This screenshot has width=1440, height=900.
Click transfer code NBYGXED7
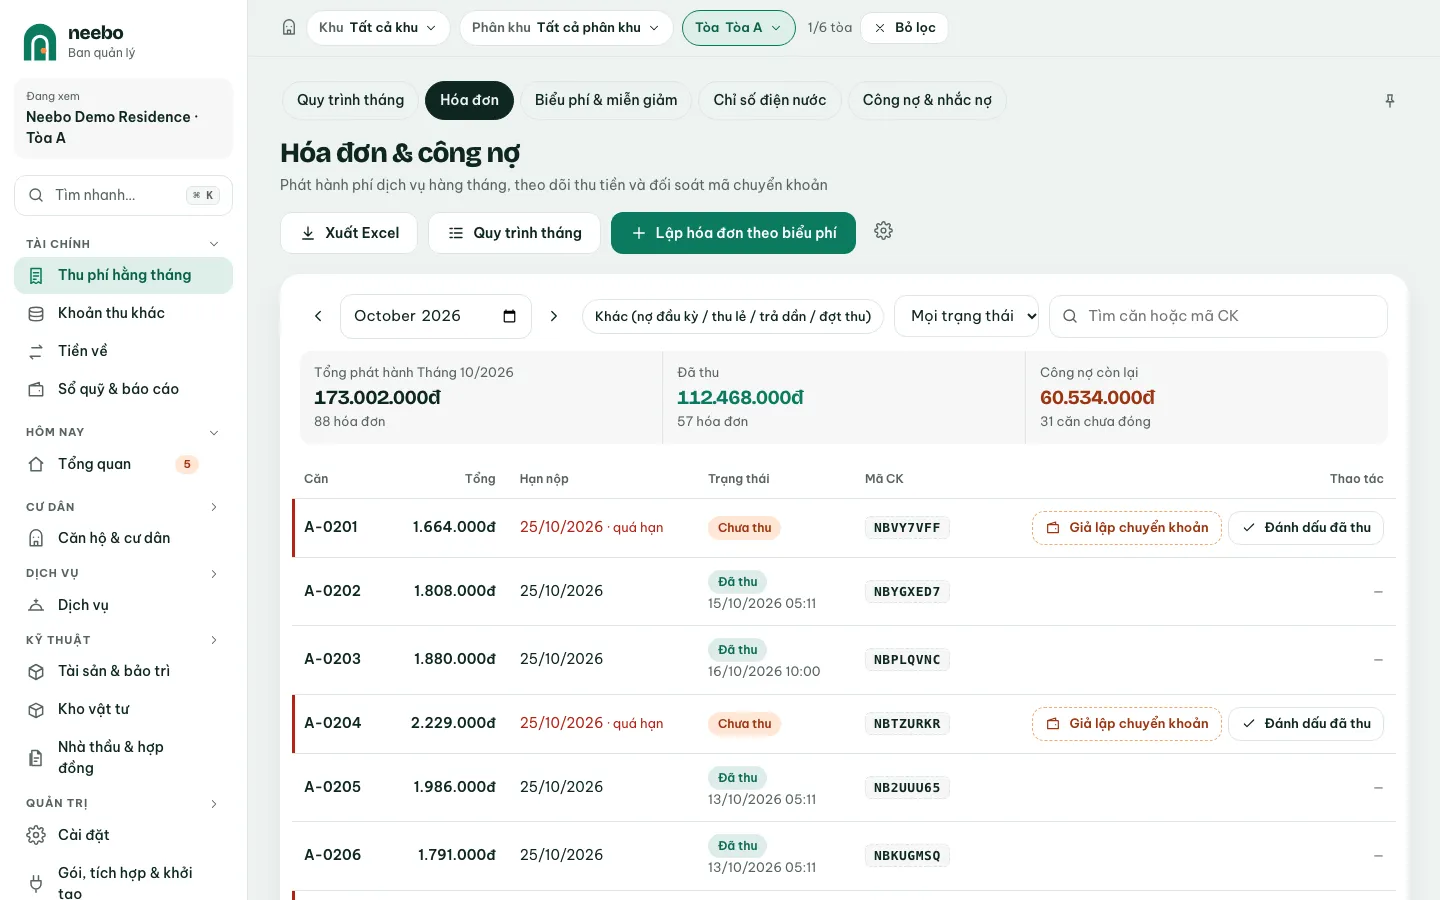907,592
